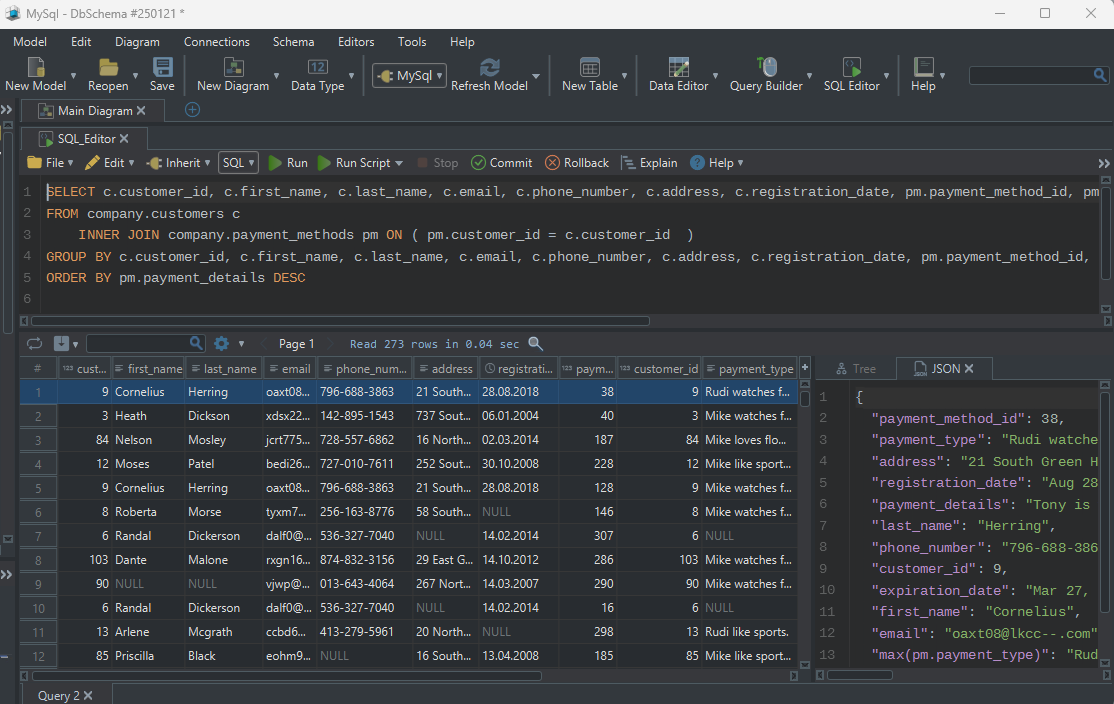
Task: Open the SQL Editor tool
Action: click(851, 67)
